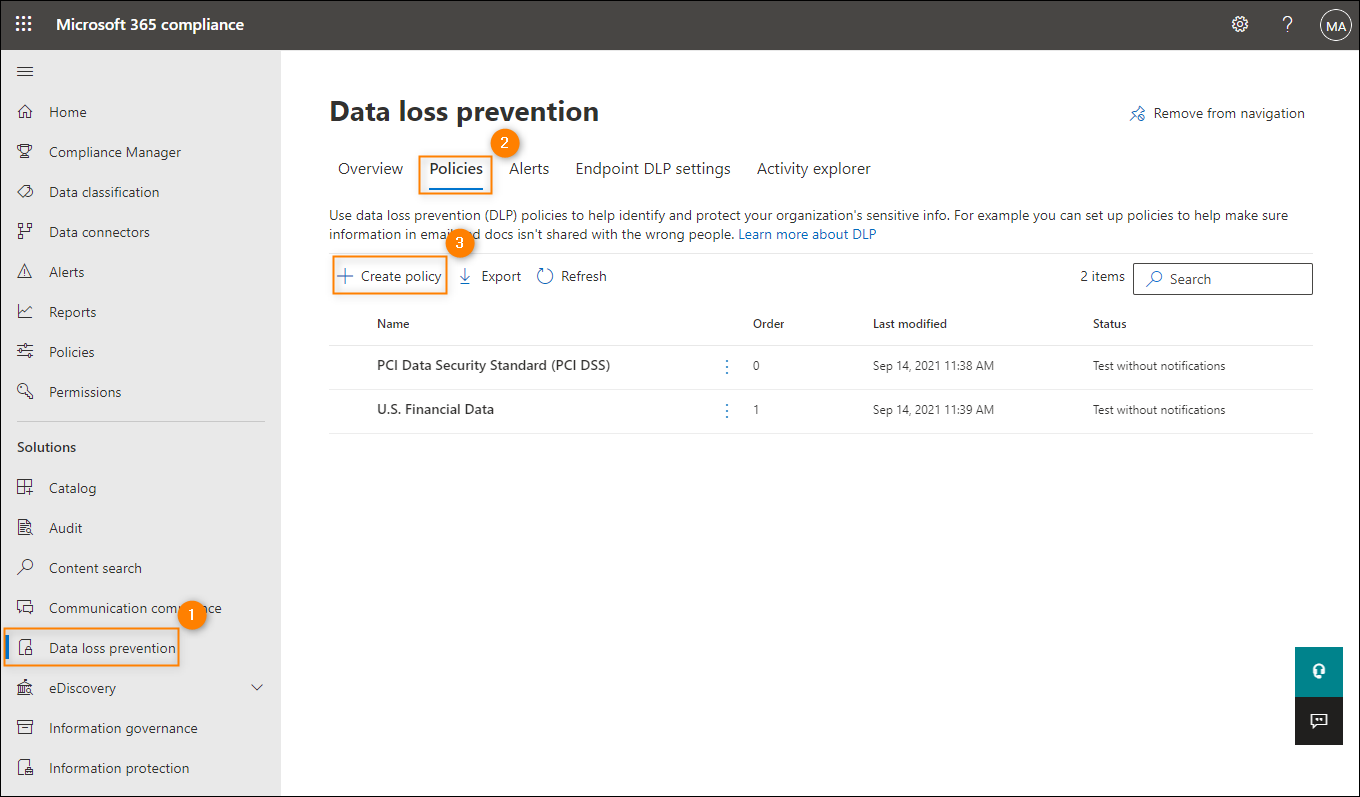
Task: Click the eDiscovery icon
Action: [26, 688]
